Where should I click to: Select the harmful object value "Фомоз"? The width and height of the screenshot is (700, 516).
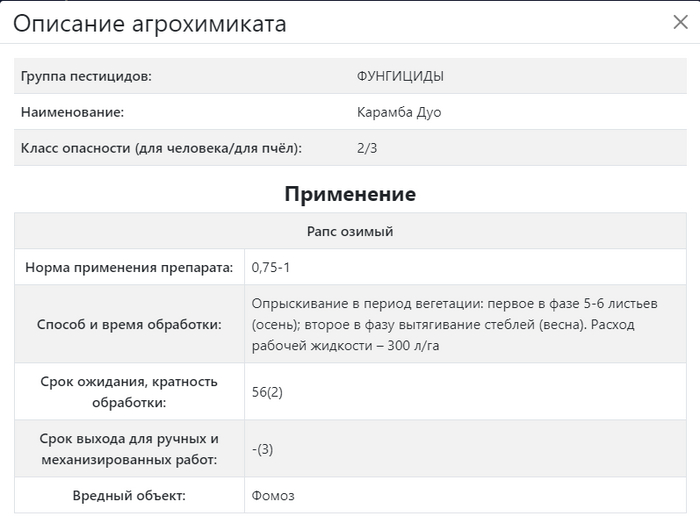coord(274,496)
